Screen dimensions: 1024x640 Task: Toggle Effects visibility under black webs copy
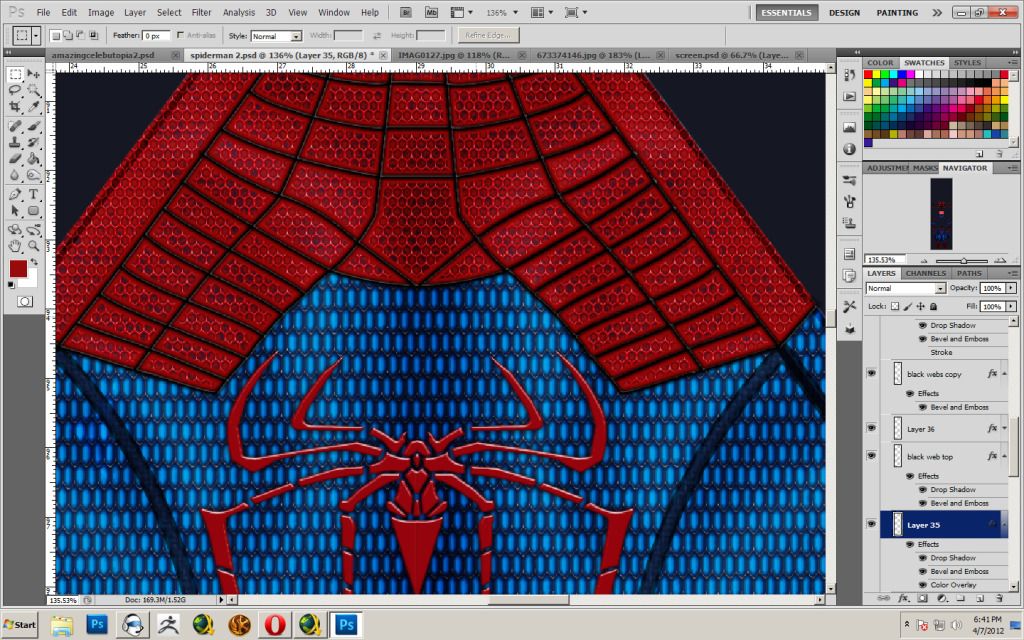[x=910, y=394]
